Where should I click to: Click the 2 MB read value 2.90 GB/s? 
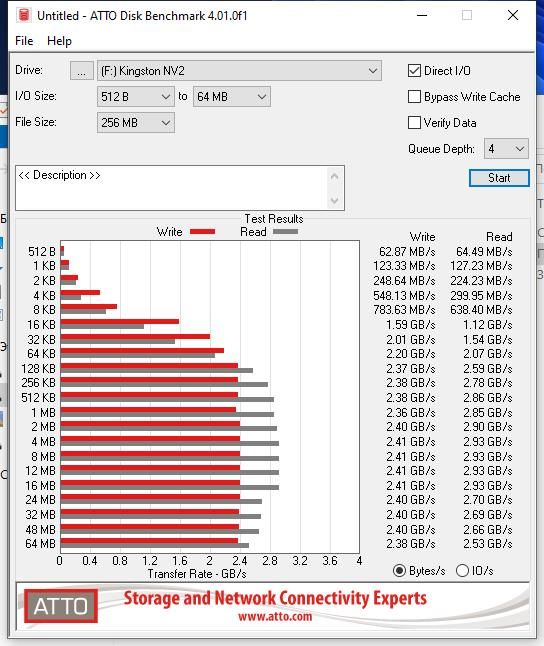(x=488, y=427)
